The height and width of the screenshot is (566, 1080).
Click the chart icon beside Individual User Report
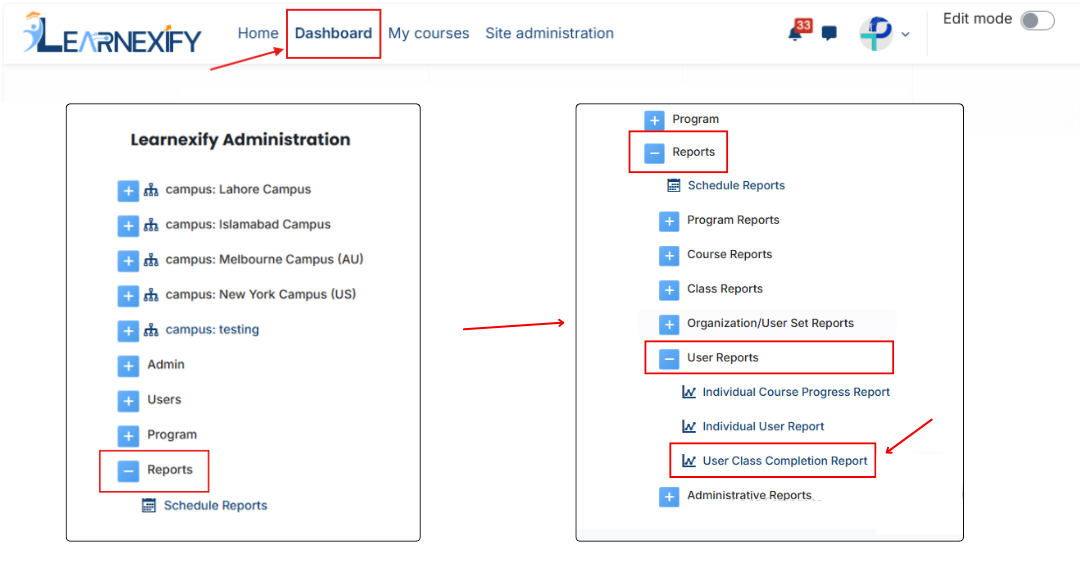coord(689,426)
